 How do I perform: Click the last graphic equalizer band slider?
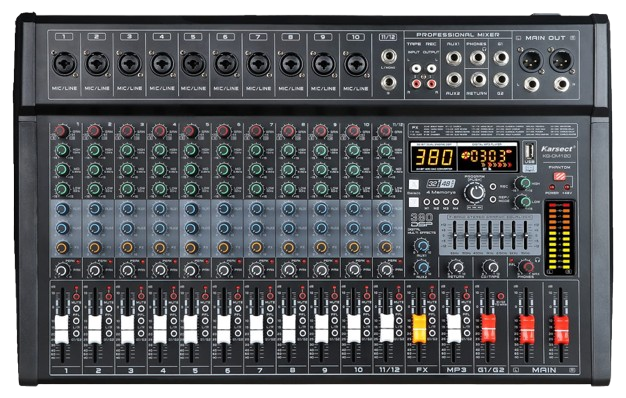pyautogui.click(x=526, y=236)
